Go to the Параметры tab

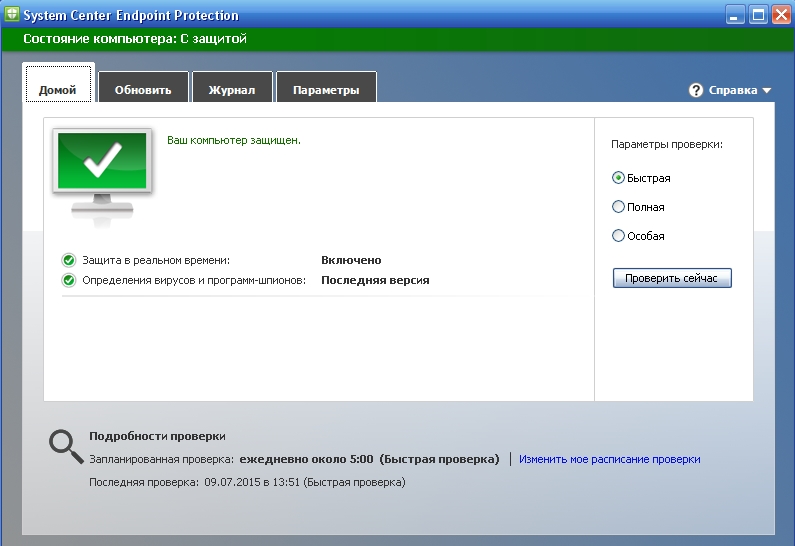click(326, 90)
